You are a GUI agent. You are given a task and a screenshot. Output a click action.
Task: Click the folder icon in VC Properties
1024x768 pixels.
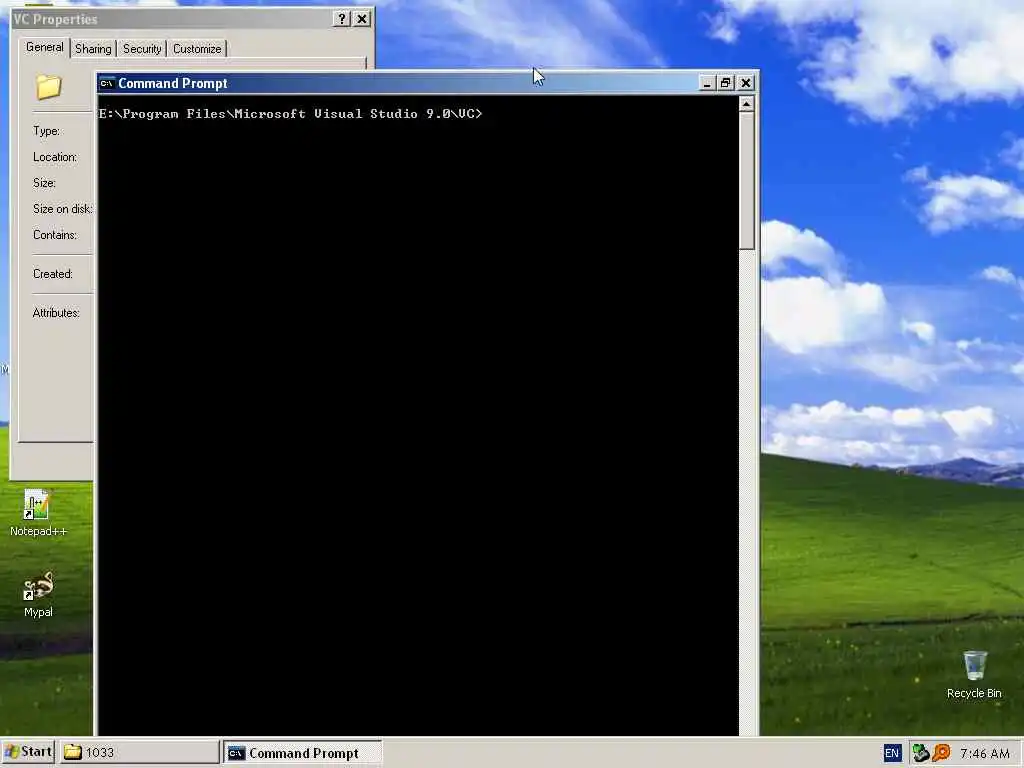pos(48,87)
